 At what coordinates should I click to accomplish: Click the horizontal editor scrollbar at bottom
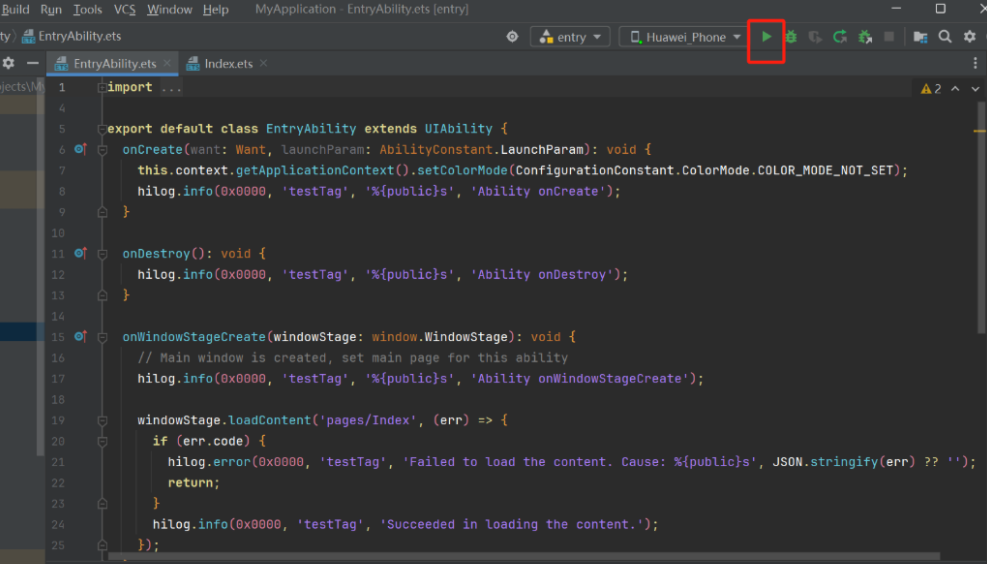524,556
